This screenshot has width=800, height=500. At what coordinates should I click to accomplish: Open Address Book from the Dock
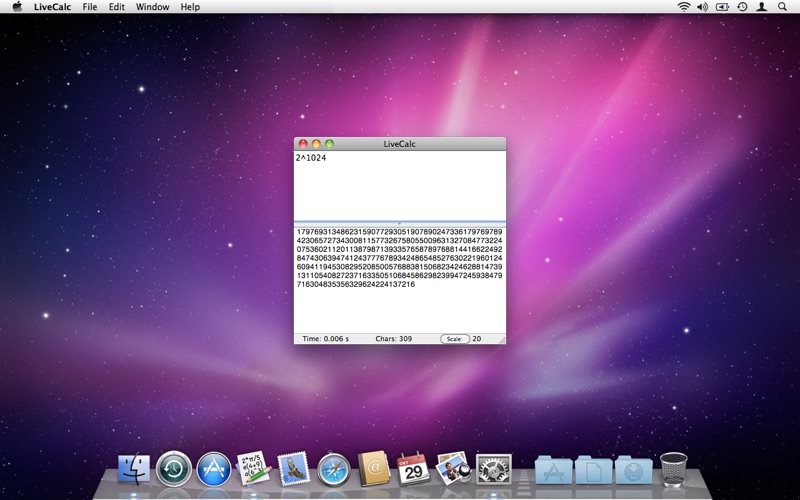click(373, 468)
